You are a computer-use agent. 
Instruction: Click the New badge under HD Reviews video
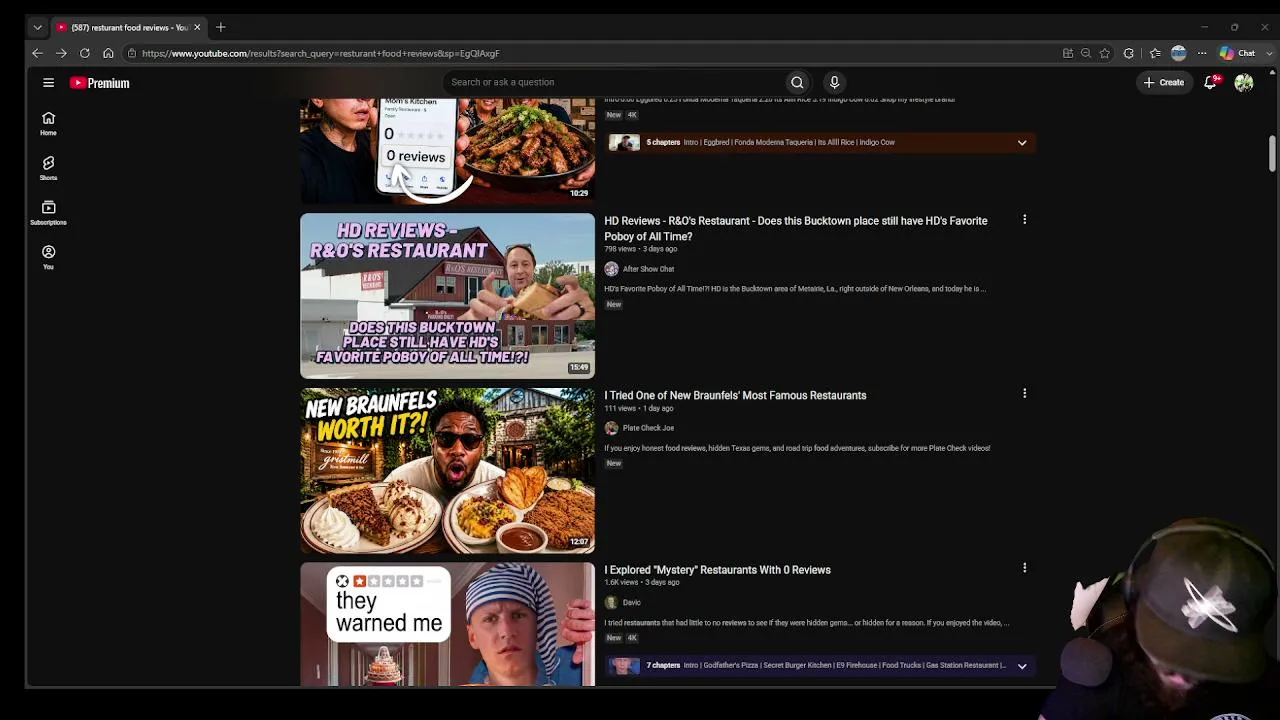click(614, 305)
